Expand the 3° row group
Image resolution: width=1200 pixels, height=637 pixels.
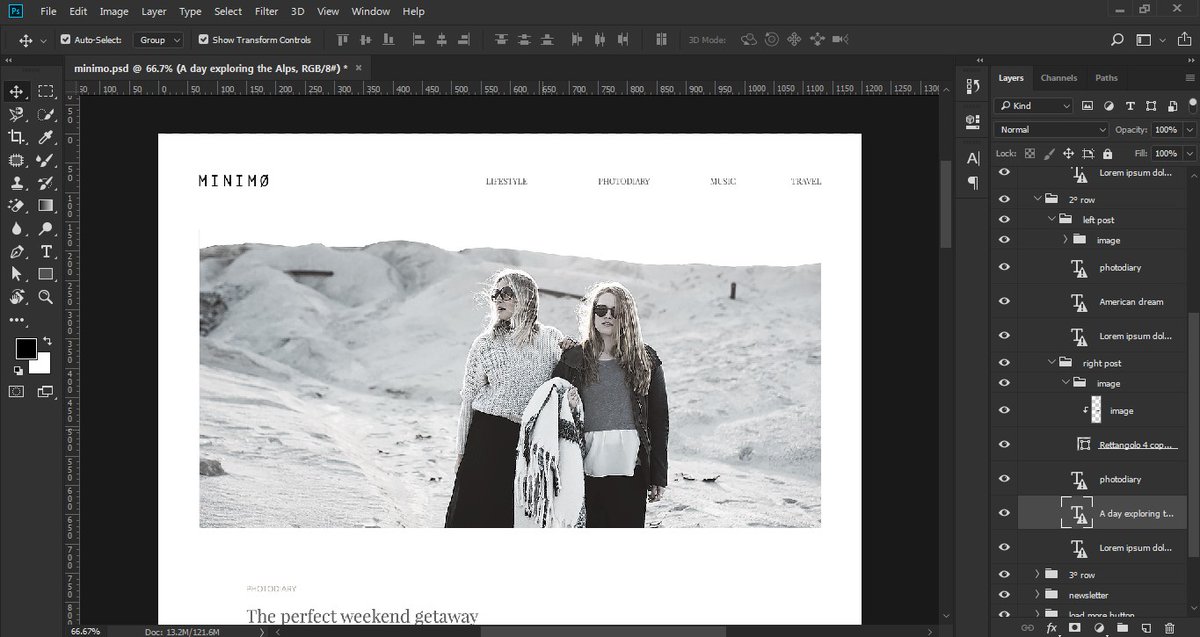pyautogui.click(x=1037, y=574)
